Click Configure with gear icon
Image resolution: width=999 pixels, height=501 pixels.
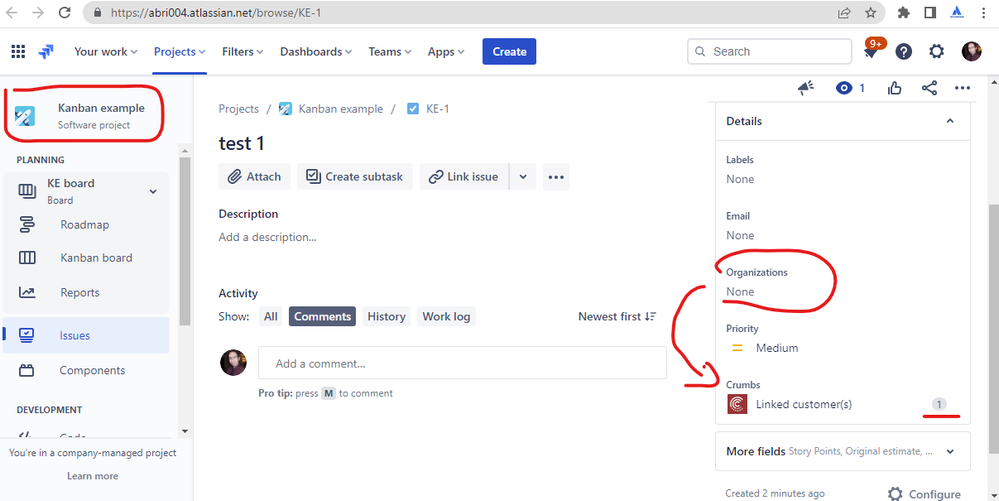click(x=924, y=494)
